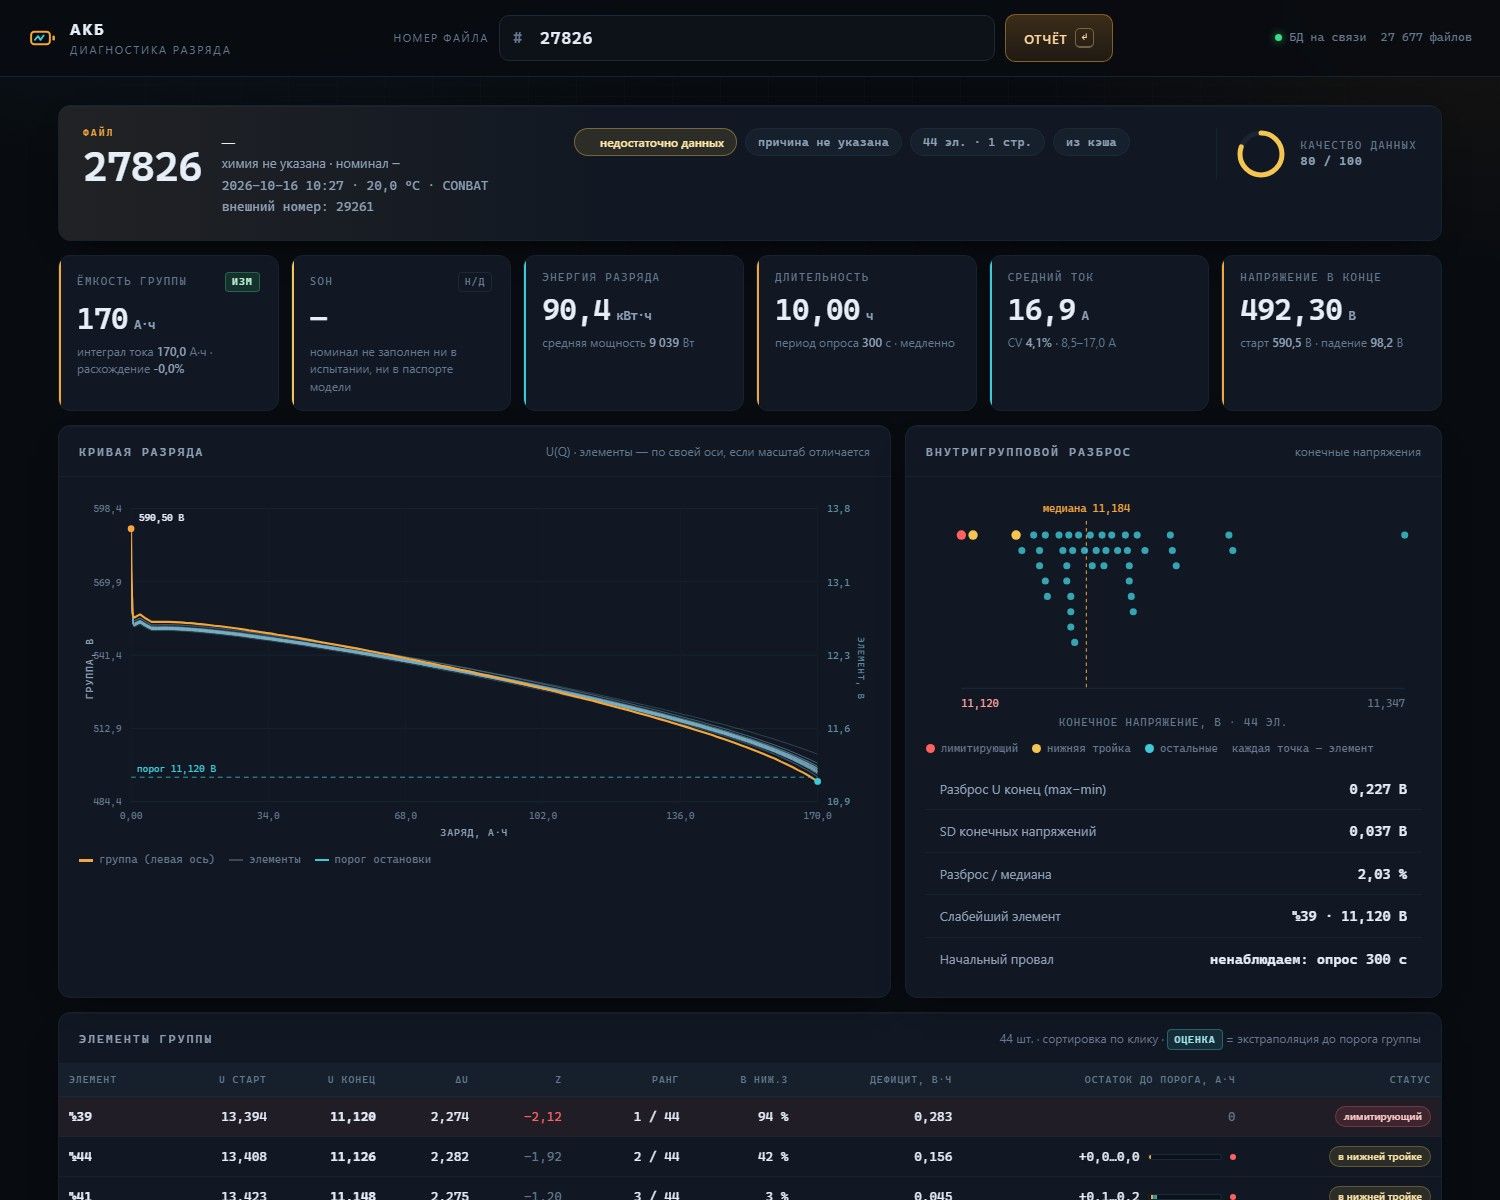
Task: Click the ИЗМ badge in capacity card
Action: pos(242,282)
